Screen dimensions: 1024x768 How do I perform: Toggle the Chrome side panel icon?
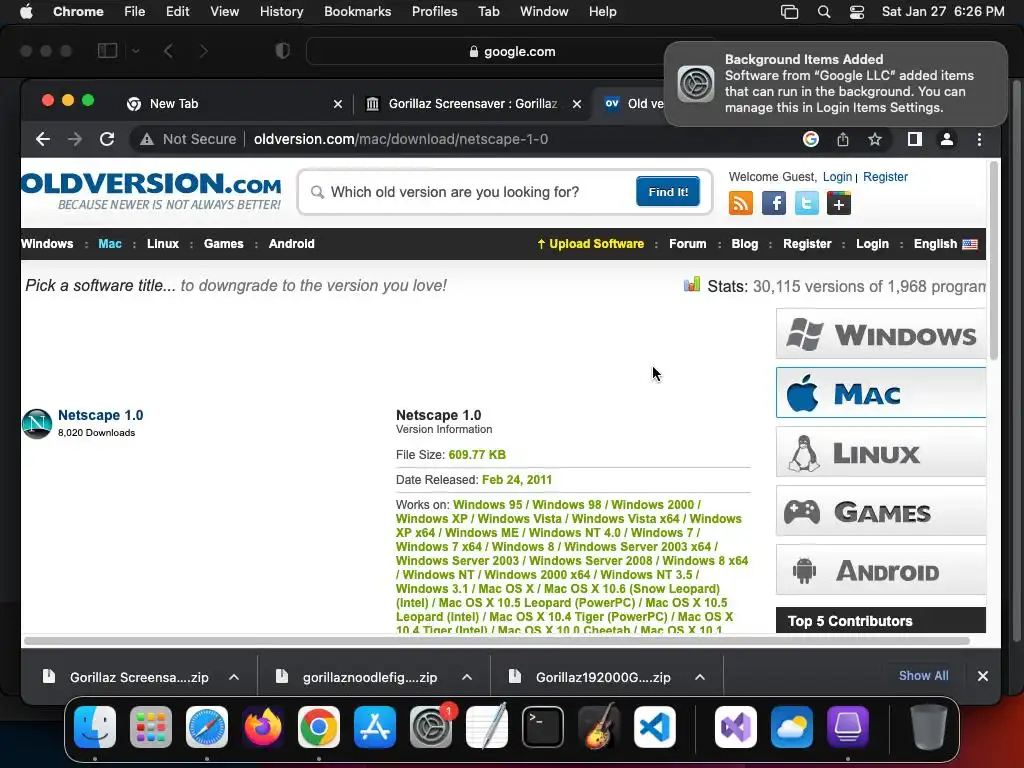(x=914, y=139)
